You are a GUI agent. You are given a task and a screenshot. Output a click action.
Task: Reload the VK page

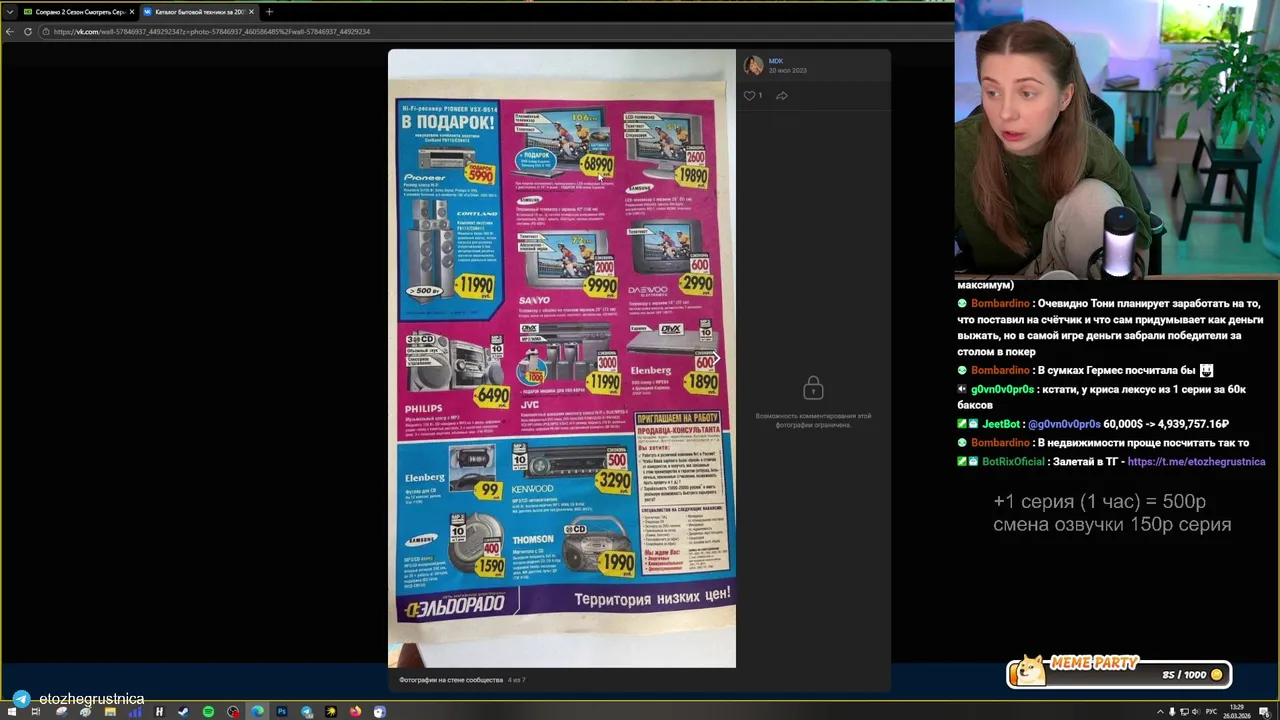point(28,32)
